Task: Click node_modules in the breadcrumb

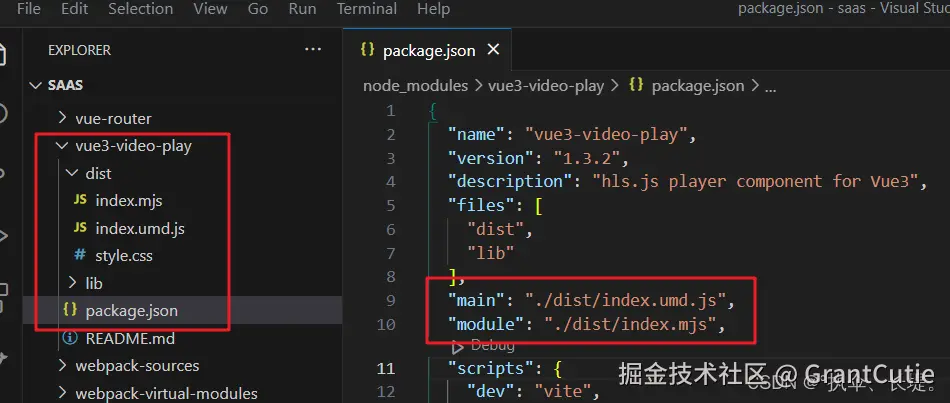Action: tap(416, 86)
